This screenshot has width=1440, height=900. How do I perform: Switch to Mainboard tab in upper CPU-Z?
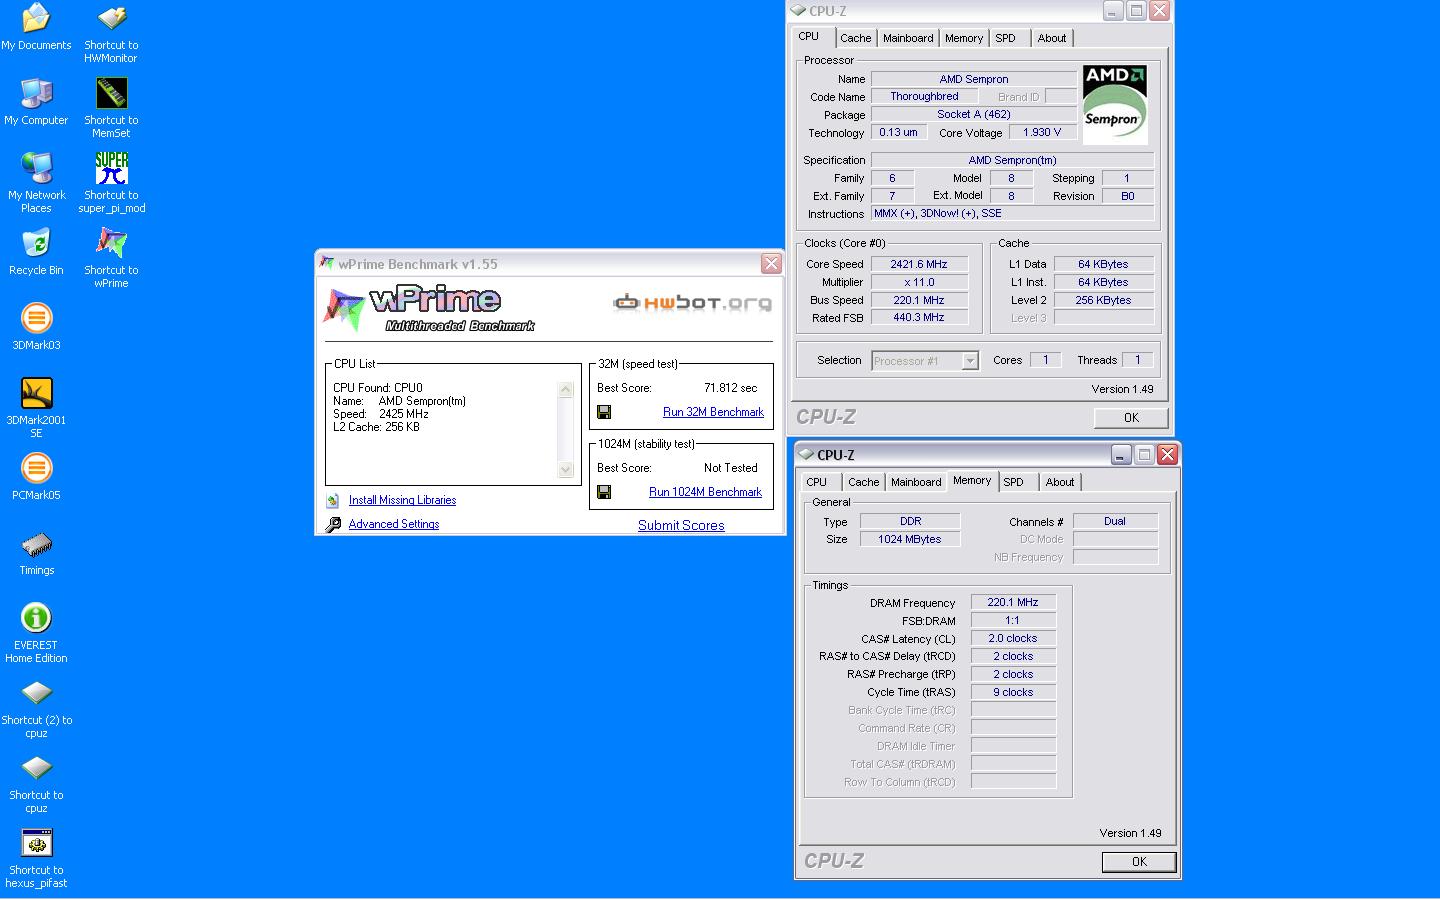tap(908, 38)
